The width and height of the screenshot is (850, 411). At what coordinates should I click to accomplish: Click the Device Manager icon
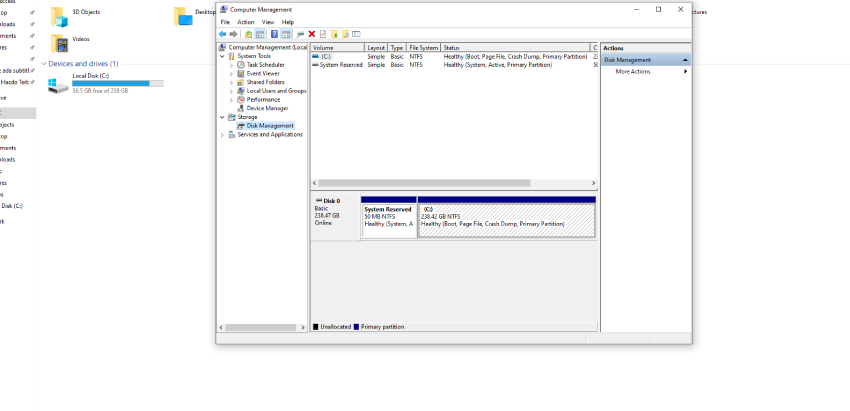point(241,108)
